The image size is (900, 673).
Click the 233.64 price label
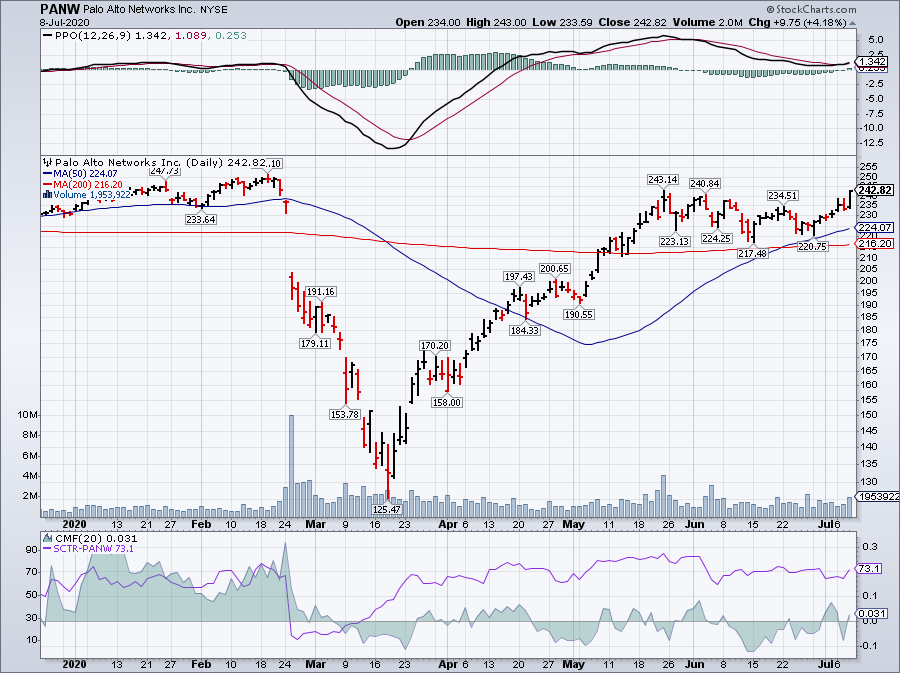[x=201, y=219]
